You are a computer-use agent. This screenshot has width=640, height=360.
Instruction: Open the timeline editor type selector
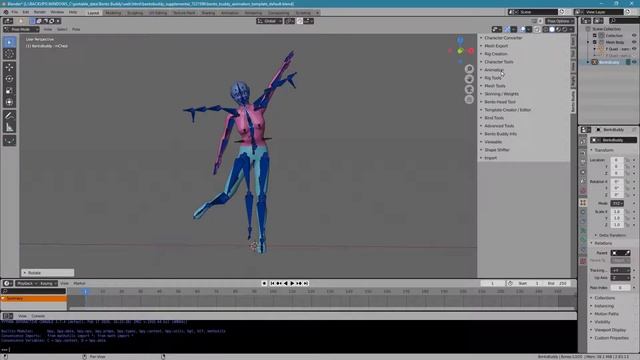pyautogui.click(x=8, y=283)
